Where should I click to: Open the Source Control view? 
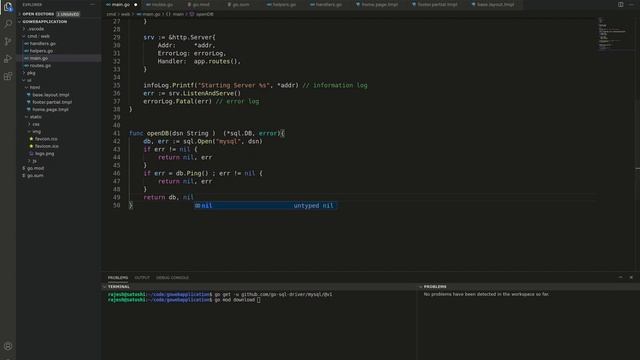pyautogui.click(x=8, y=41)
